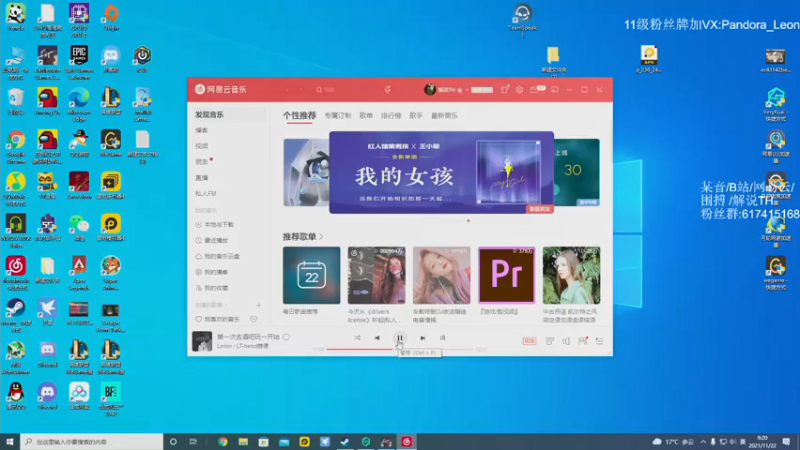Open the play queue list icon

599,341
